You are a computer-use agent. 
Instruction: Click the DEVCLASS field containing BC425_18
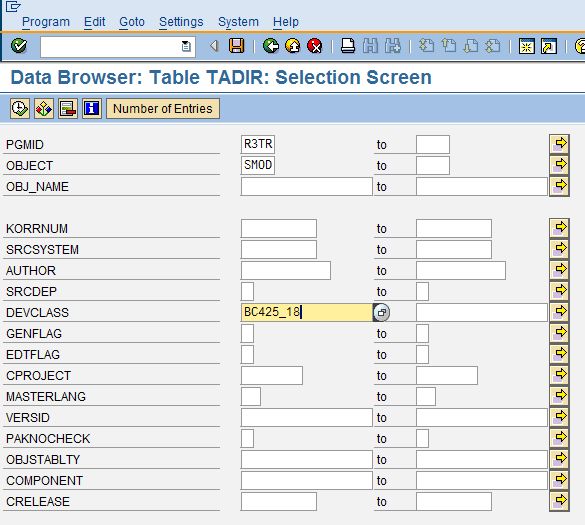click(x=307, y=312)
